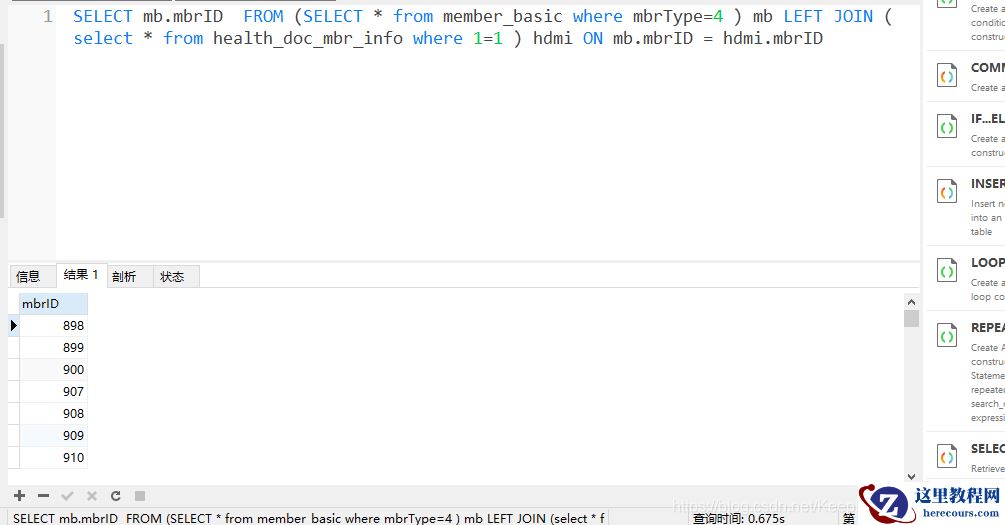Click the add record plus icon
The width and height of the screenshot is (1005, 525).
(19, 496)
